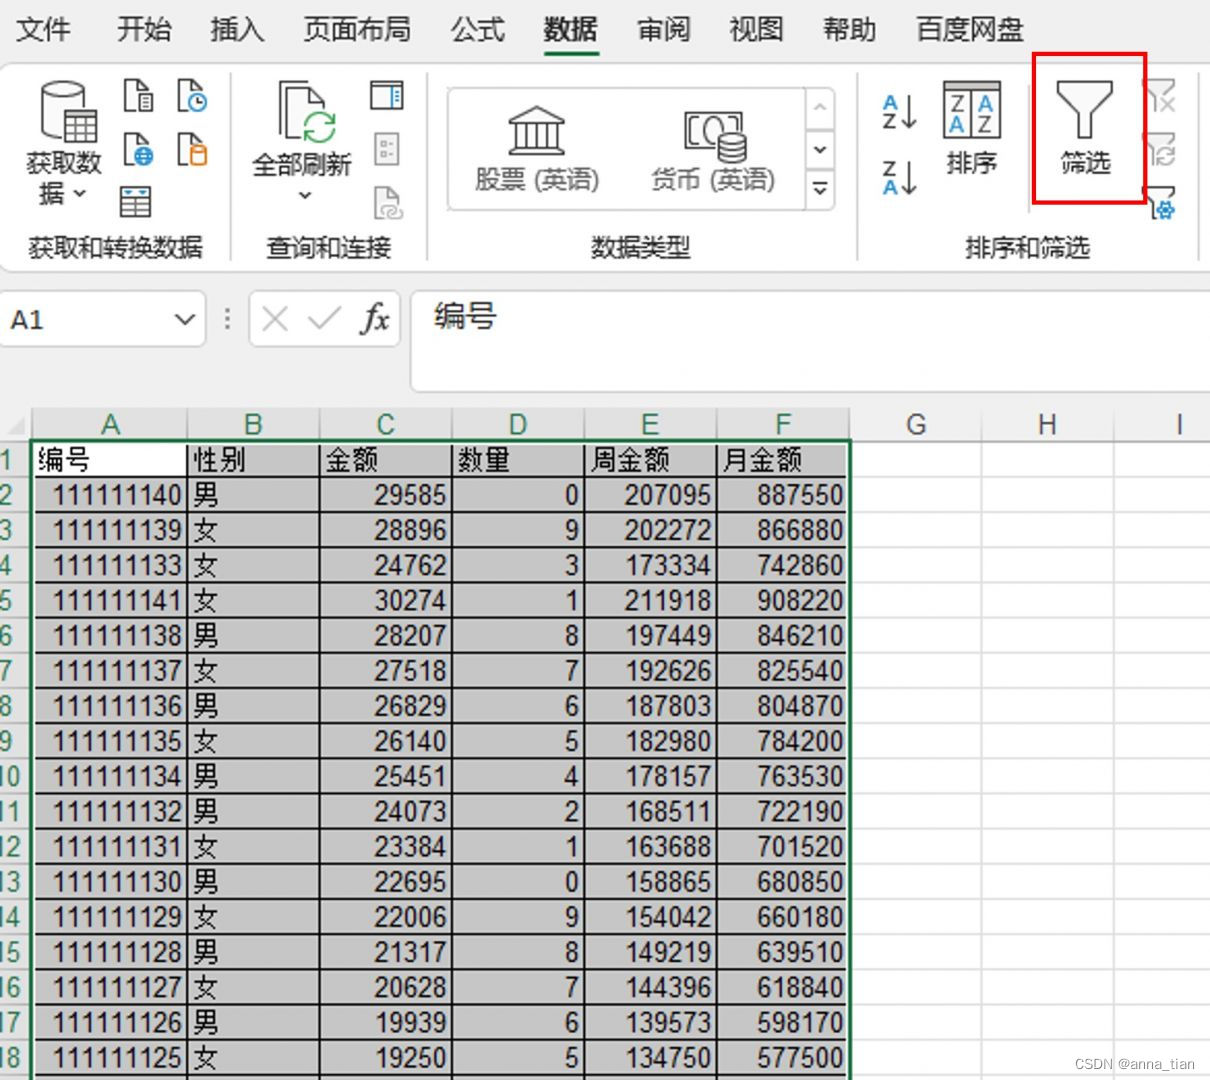Image resolution: width=1210 pixels, height=1080 pixels.
Task: Click cell containing 182980
Action: (x=650, y=741)
